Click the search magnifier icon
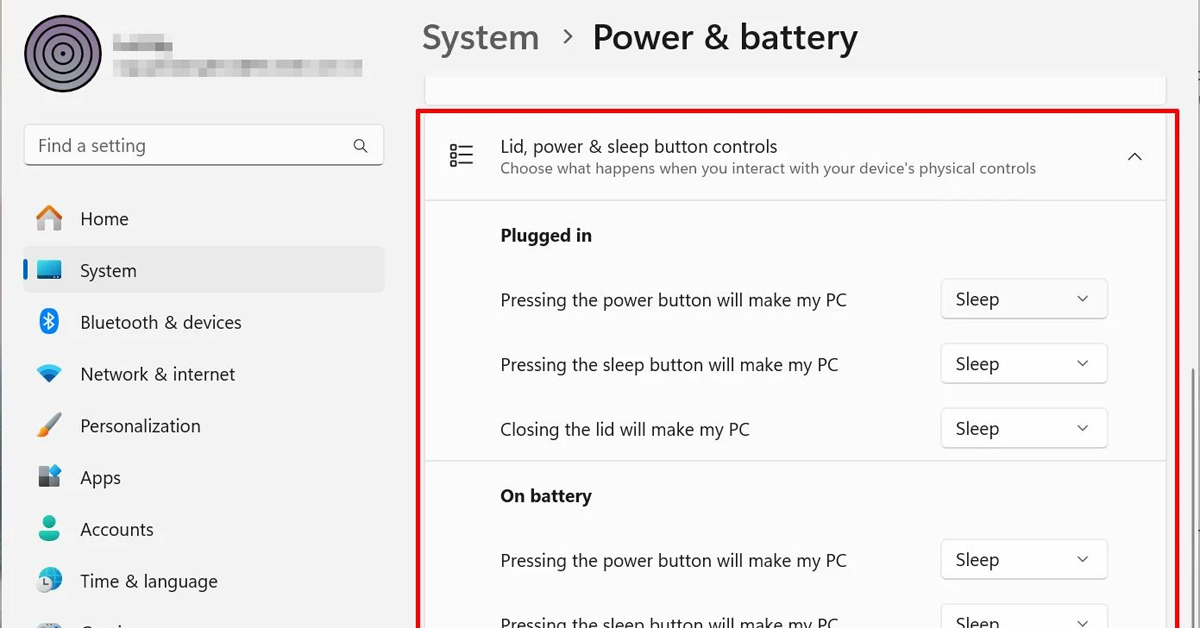The image size is (1200, 628). pyautogui.click(x=361, y=146)
